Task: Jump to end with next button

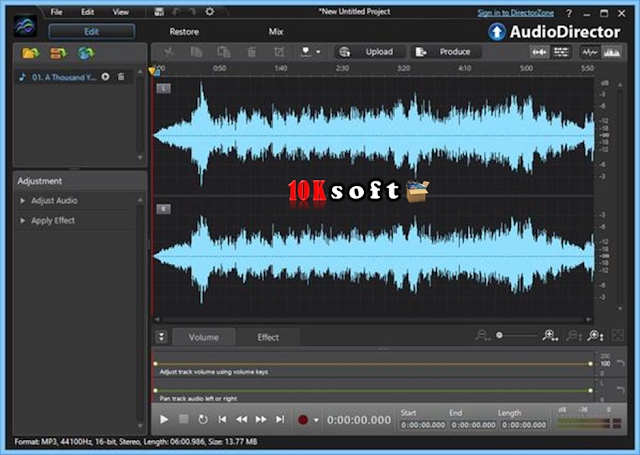Action: (280, 419)
